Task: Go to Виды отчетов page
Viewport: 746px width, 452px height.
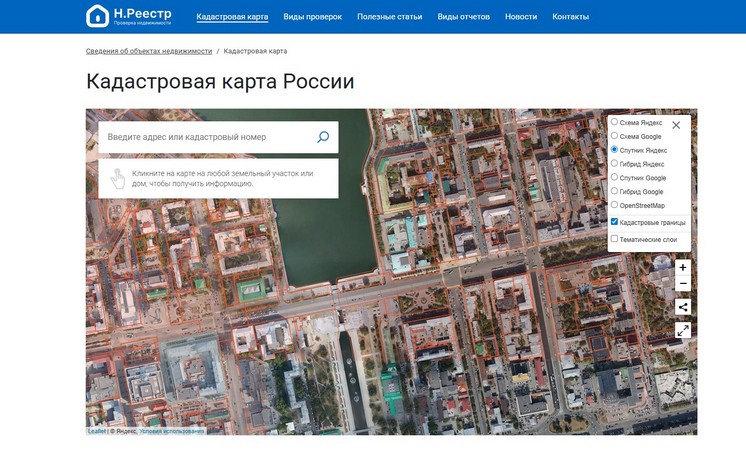Action: (463, 17)
